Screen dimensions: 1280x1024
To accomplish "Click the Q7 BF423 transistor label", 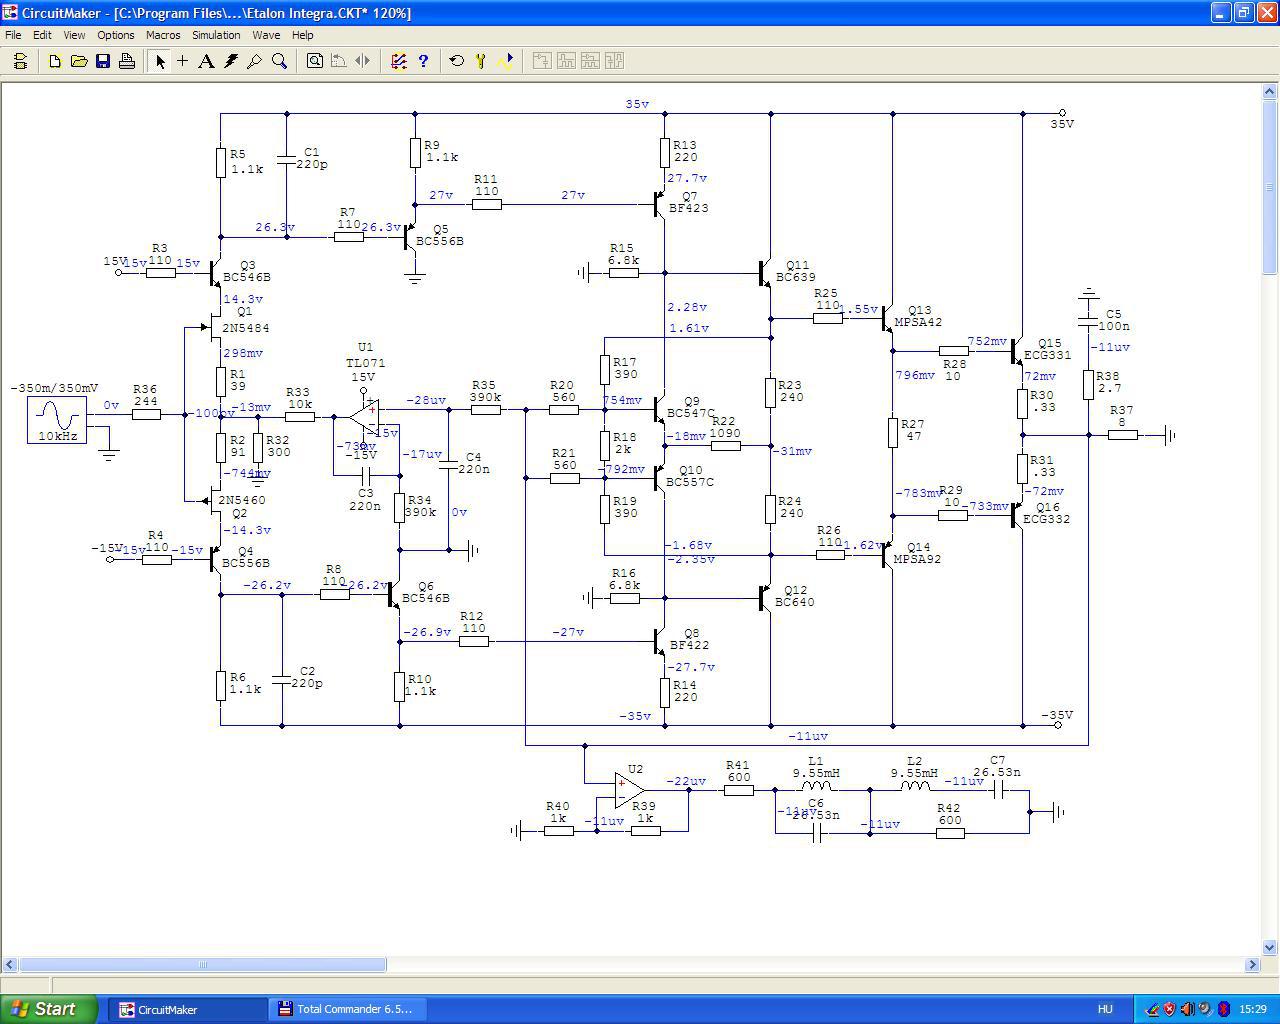I will tap(689, 202).
